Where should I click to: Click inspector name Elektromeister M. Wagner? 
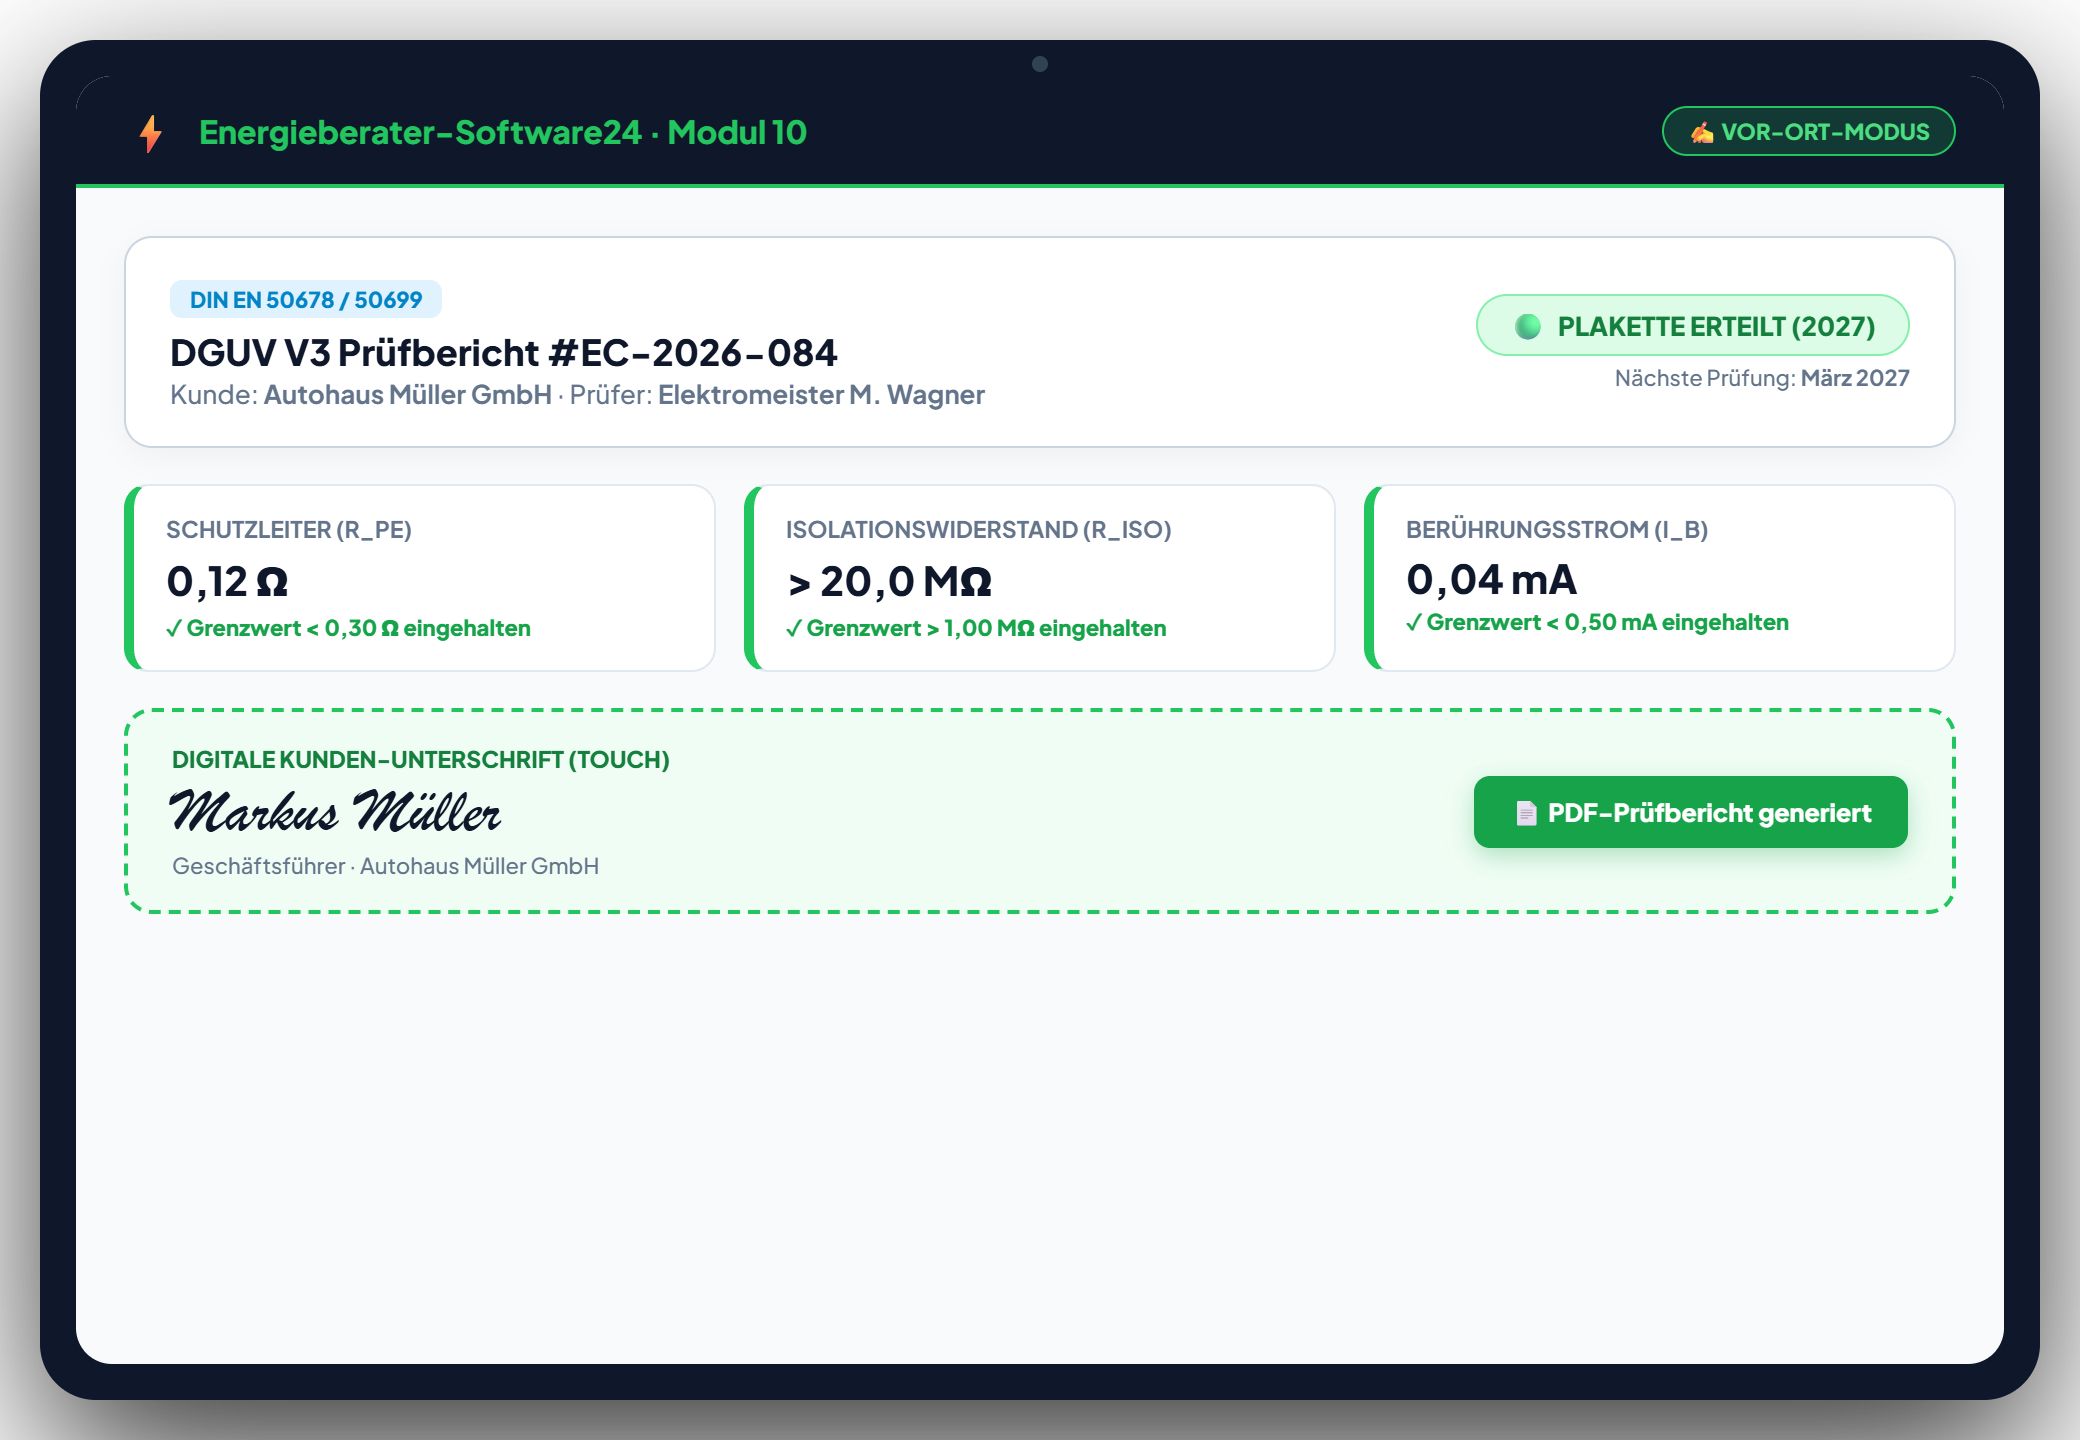[821, 395]
